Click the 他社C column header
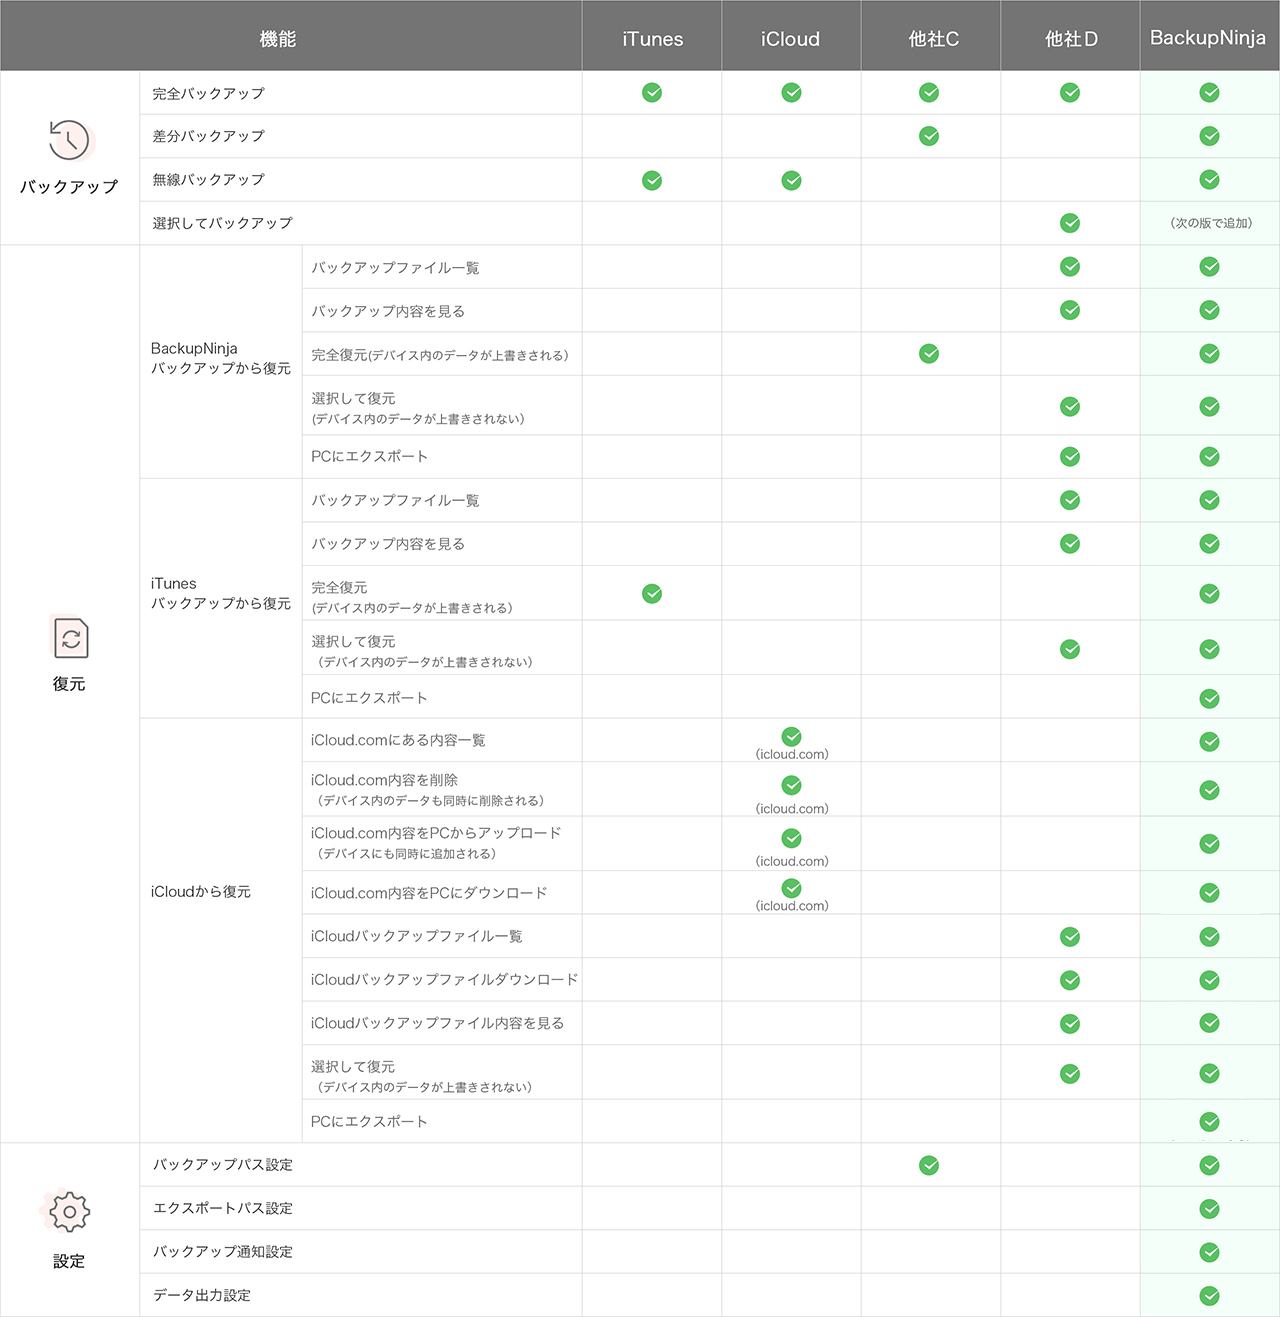Image resolution: width=1280 pixels, height=1317 pixels. 933,39
